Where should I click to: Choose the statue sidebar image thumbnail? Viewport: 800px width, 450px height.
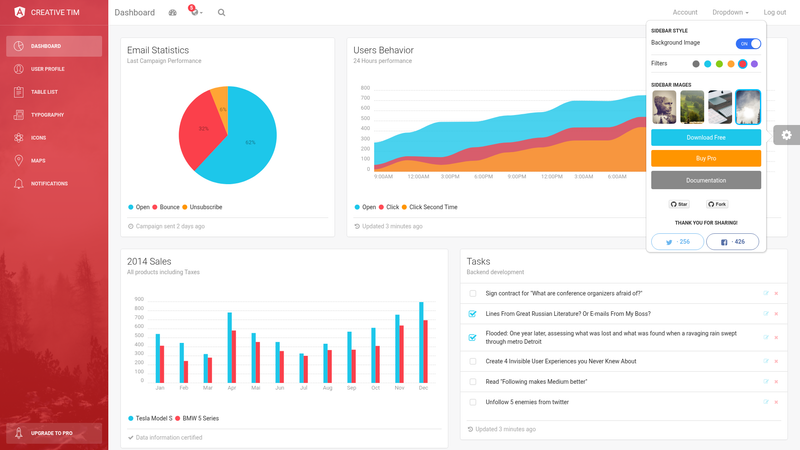pos(664,107)
